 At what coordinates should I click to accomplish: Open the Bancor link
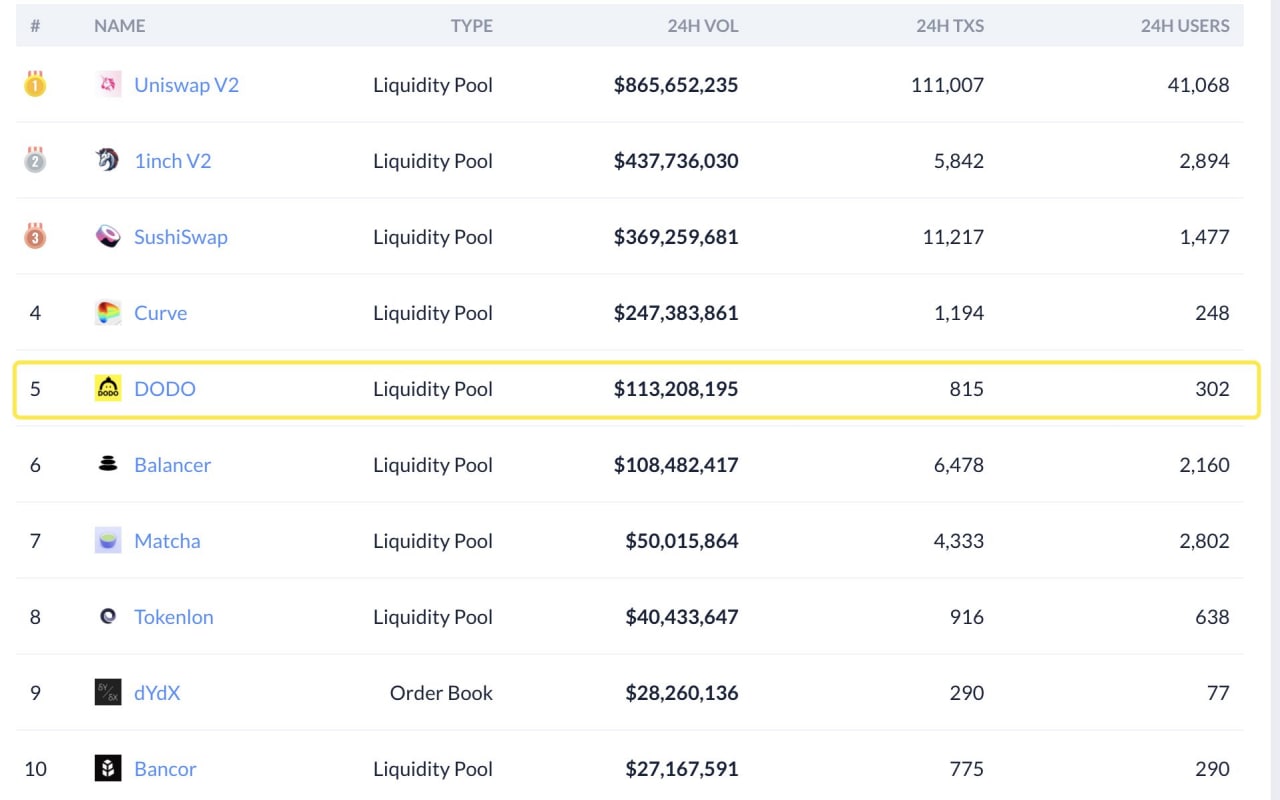pyautogui.click(x=165, y=769)
